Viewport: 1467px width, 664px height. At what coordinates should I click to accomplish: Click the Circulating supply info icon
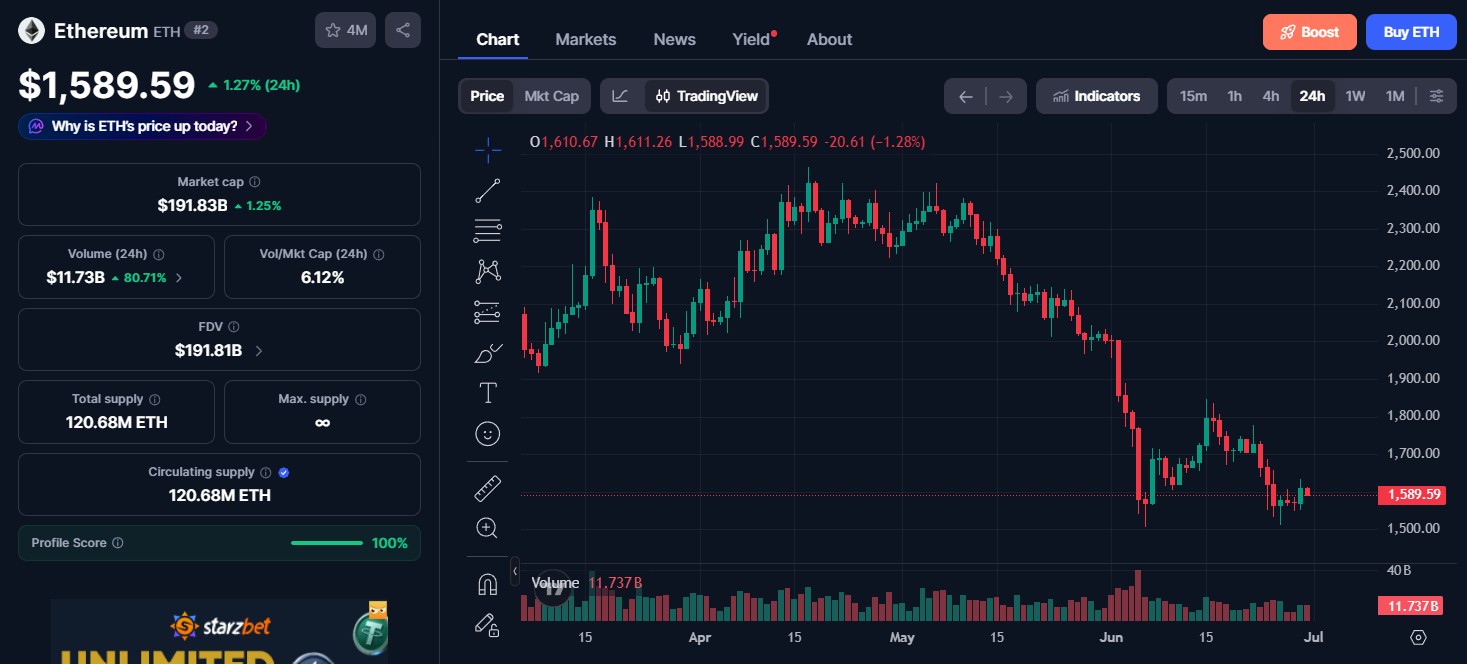point(265,472)
